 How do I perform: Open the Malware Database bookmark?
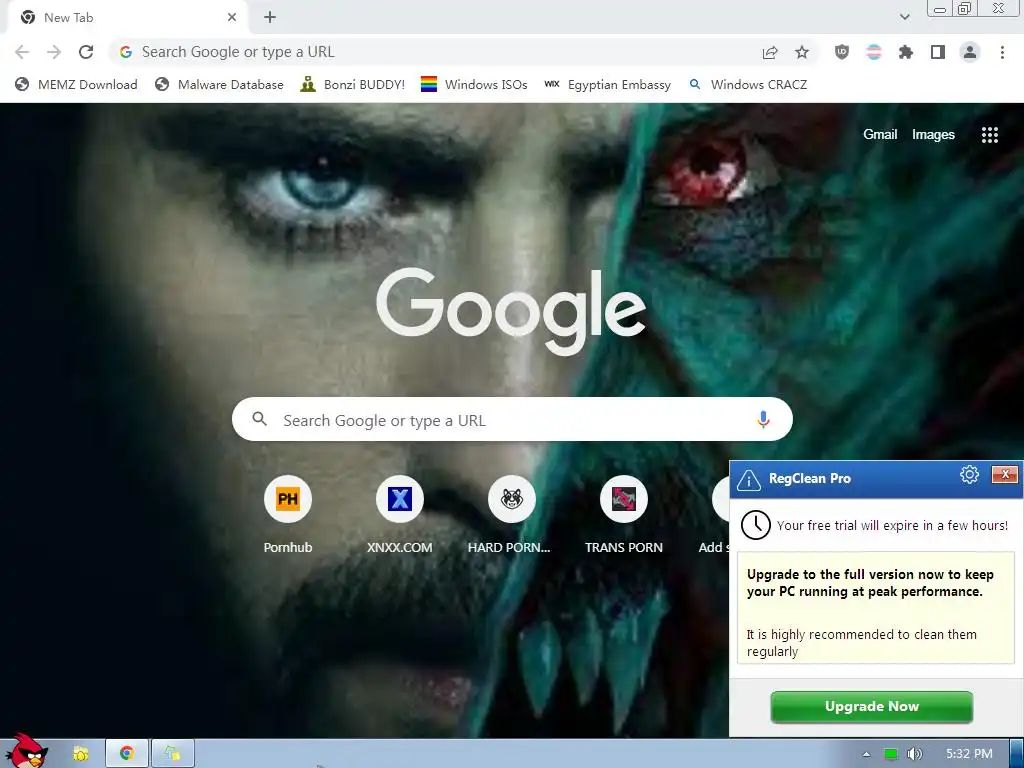tap(219, 84)
